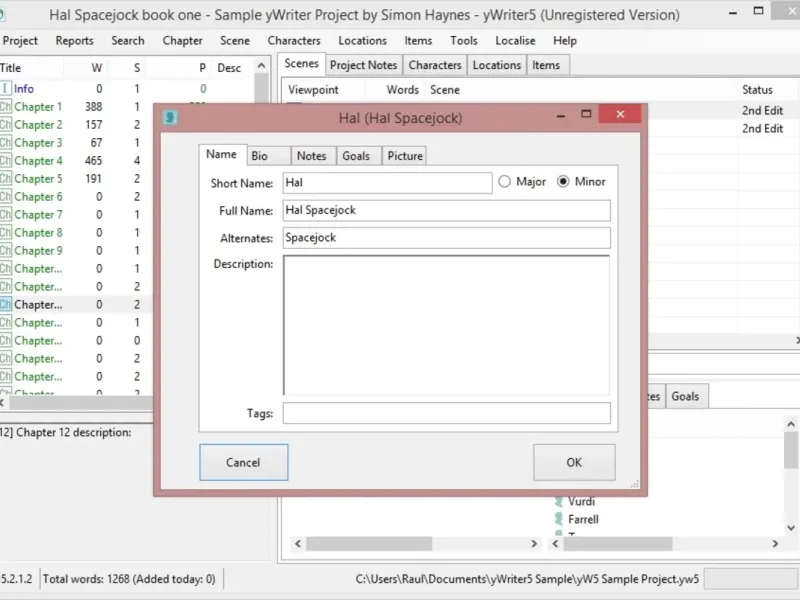Open the Goals tab in character dialog
The width and height of the screenshot is (800, 600).
357,156
